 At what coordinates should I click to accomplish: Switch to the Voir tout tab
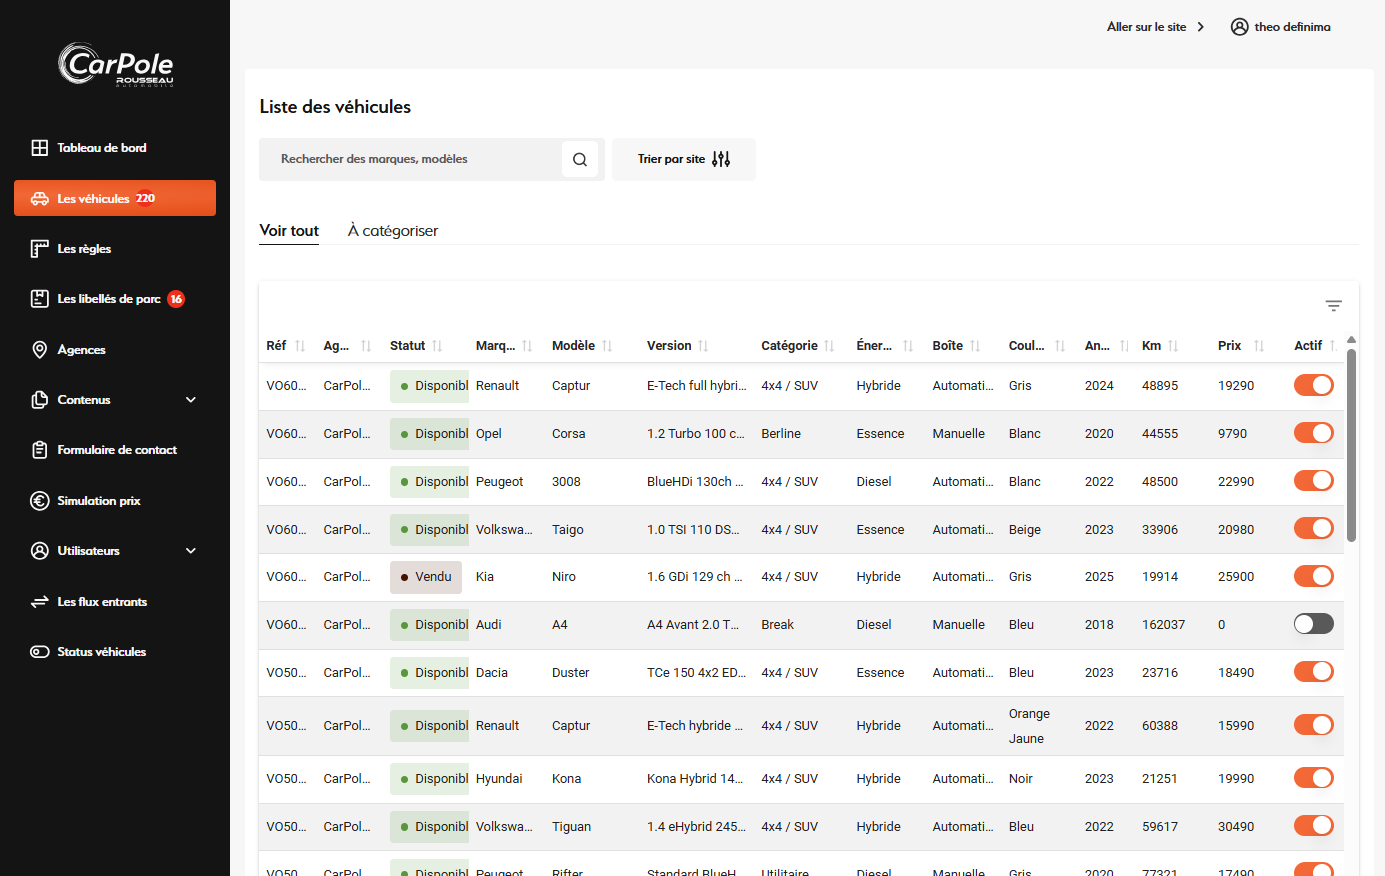click(x=289, y=231)
